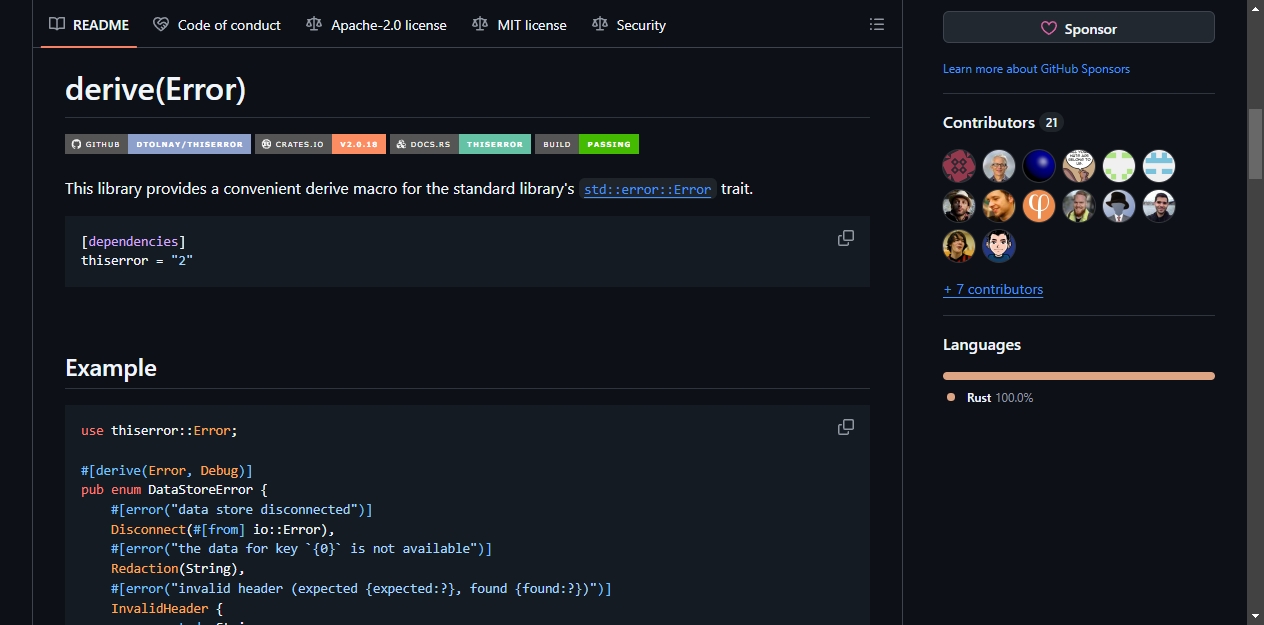Image resolution: width=1264 pixels, height=625 pixels.
Task: Open the Apache-2.0 license tab
Action: tap(377, 25)
